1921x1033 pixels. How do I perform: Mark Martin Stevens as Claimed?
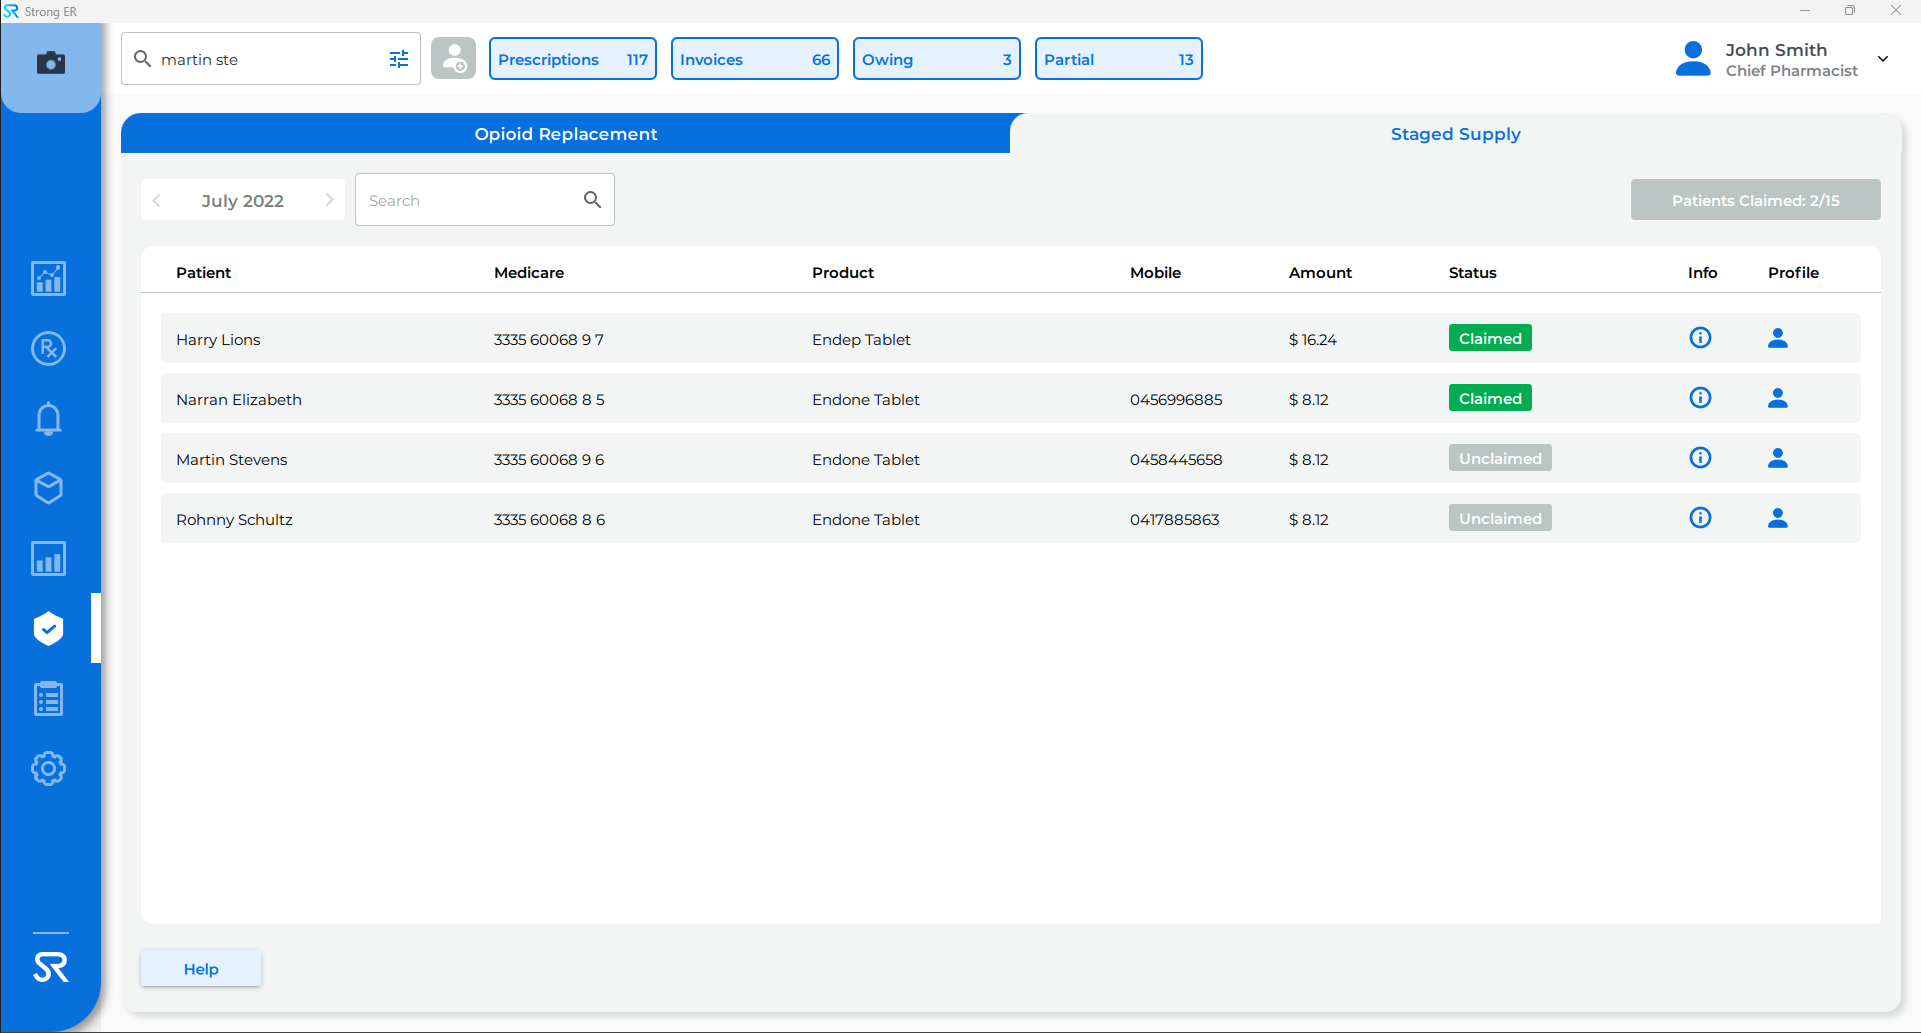pyautogui.click(x=1499, y=457)
